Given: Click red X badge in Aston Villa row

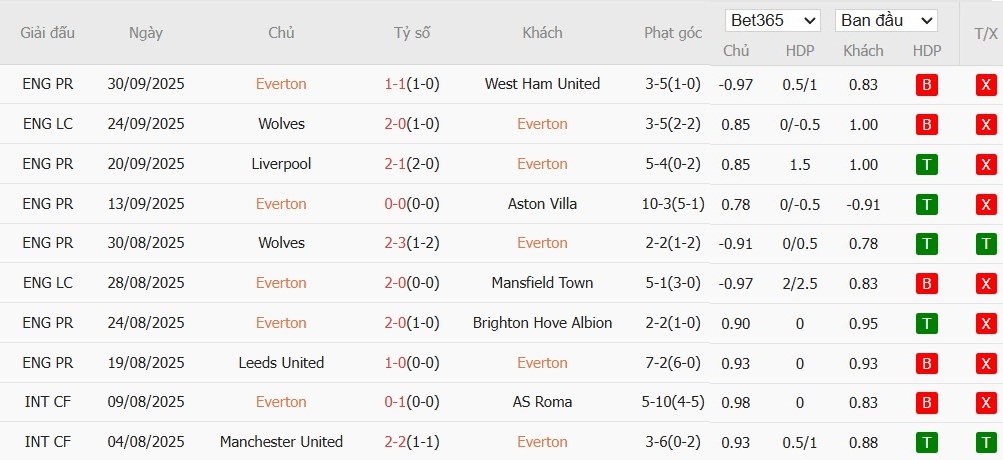Looking at the screenshot, I should point(986,204).
